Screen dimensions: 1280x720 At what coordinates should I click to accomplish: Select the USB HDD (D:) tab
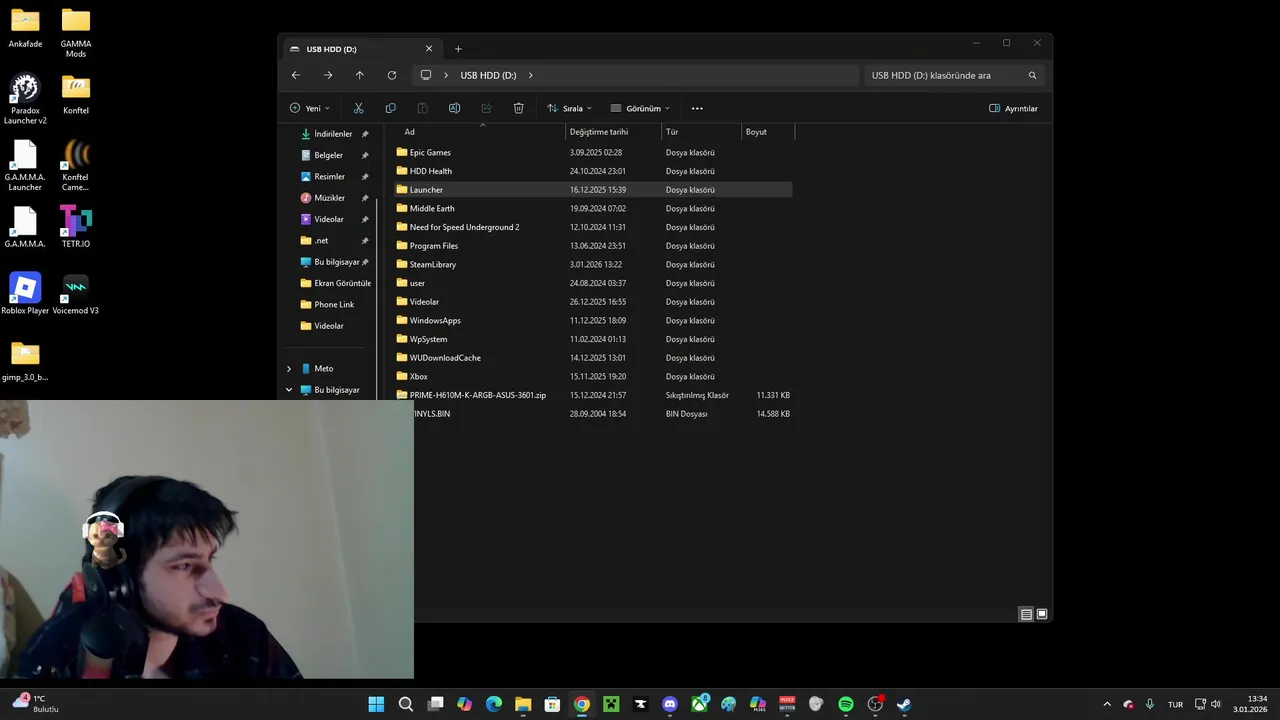point(361,49)
